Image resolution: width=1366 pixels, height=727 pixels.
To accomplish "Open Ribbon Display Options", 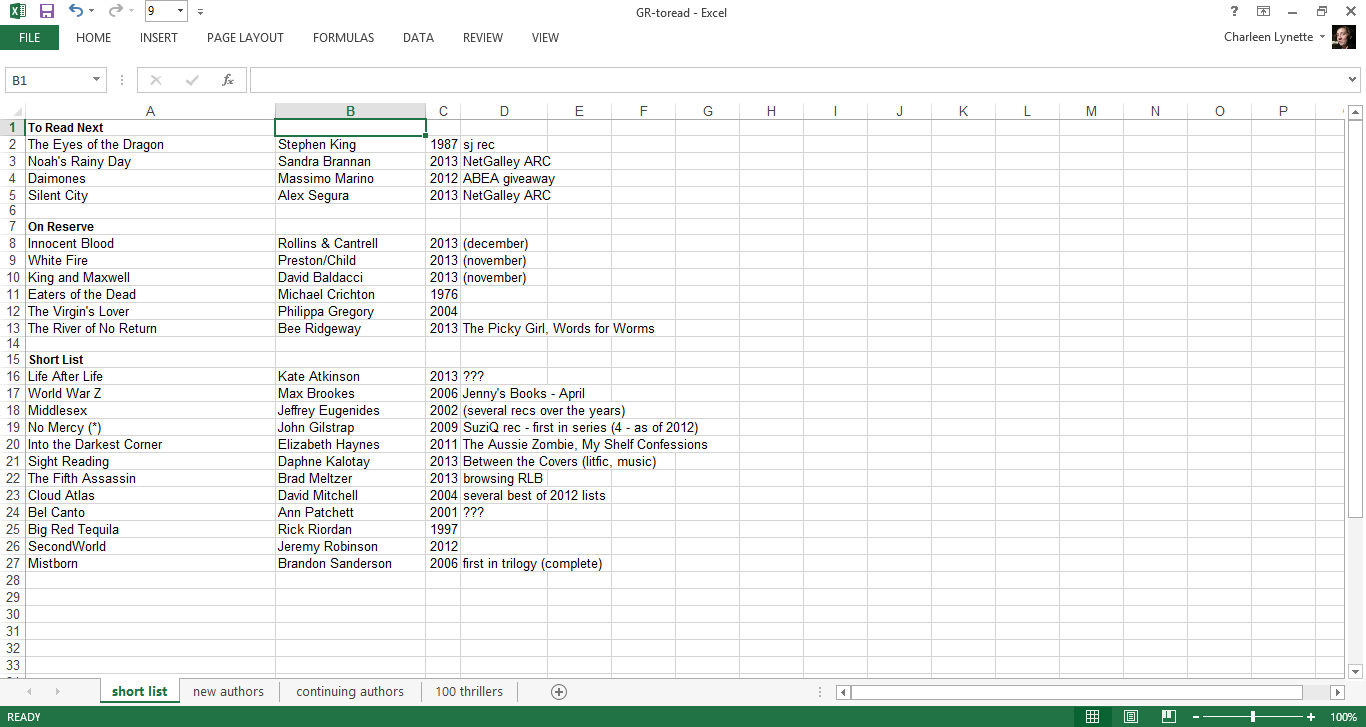I will (1263, 12).
